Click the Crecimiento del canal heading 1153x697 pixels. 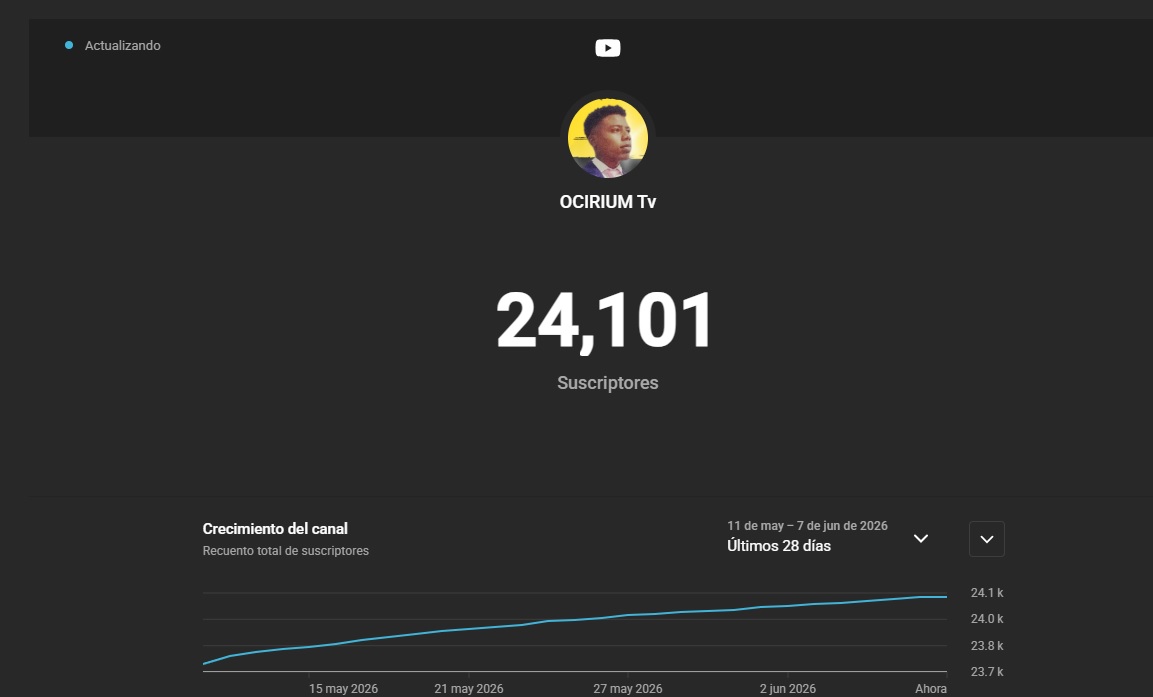pos(275,529)
